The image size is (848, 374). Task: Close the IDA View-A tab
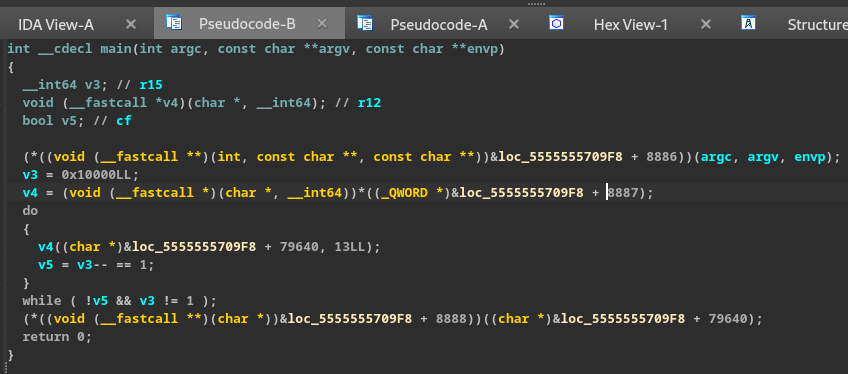pyautogui.click(x=131, y=24)
